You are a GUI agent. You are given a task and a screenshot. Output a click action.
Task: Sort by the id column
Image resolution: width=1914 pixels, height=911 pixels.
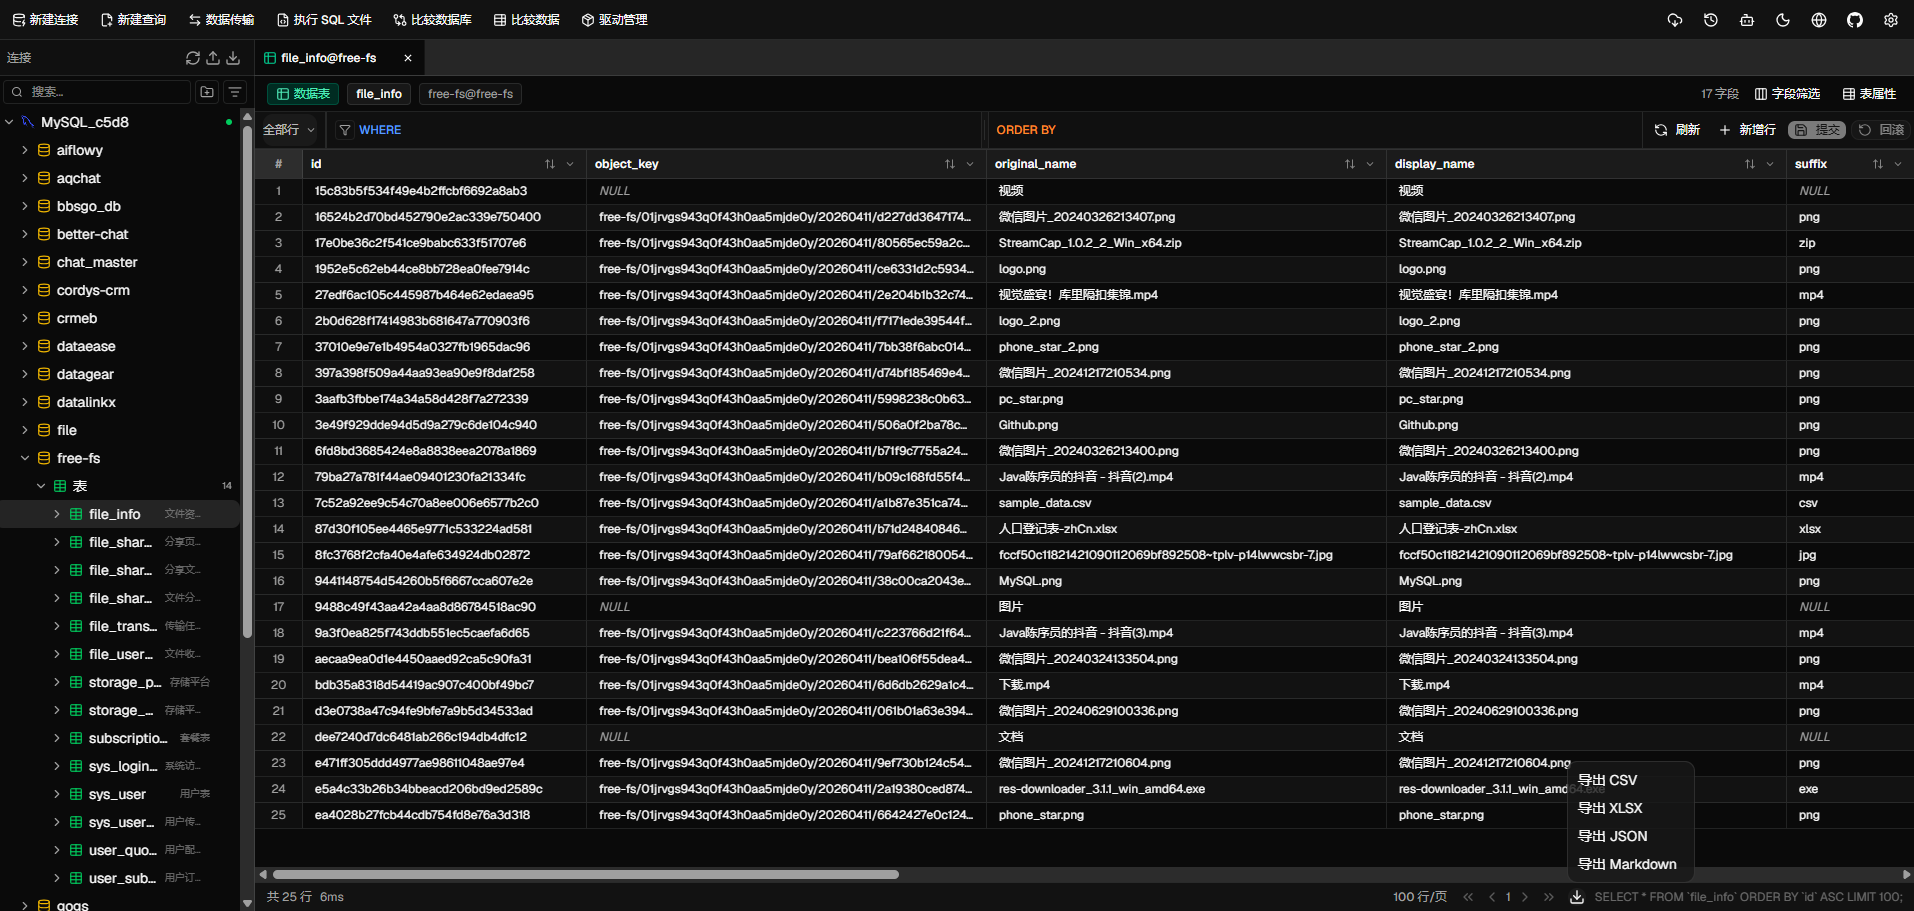click(550, 164)
